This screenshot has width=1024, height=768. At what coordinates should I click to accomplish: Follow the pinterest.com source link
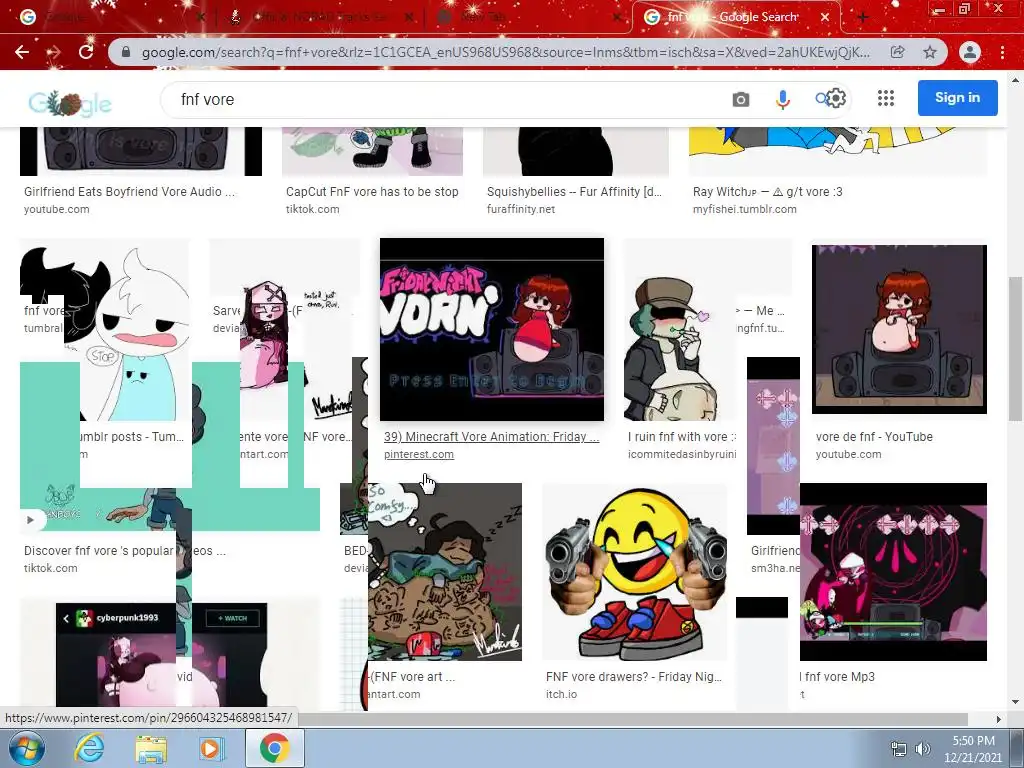point(419,455)
